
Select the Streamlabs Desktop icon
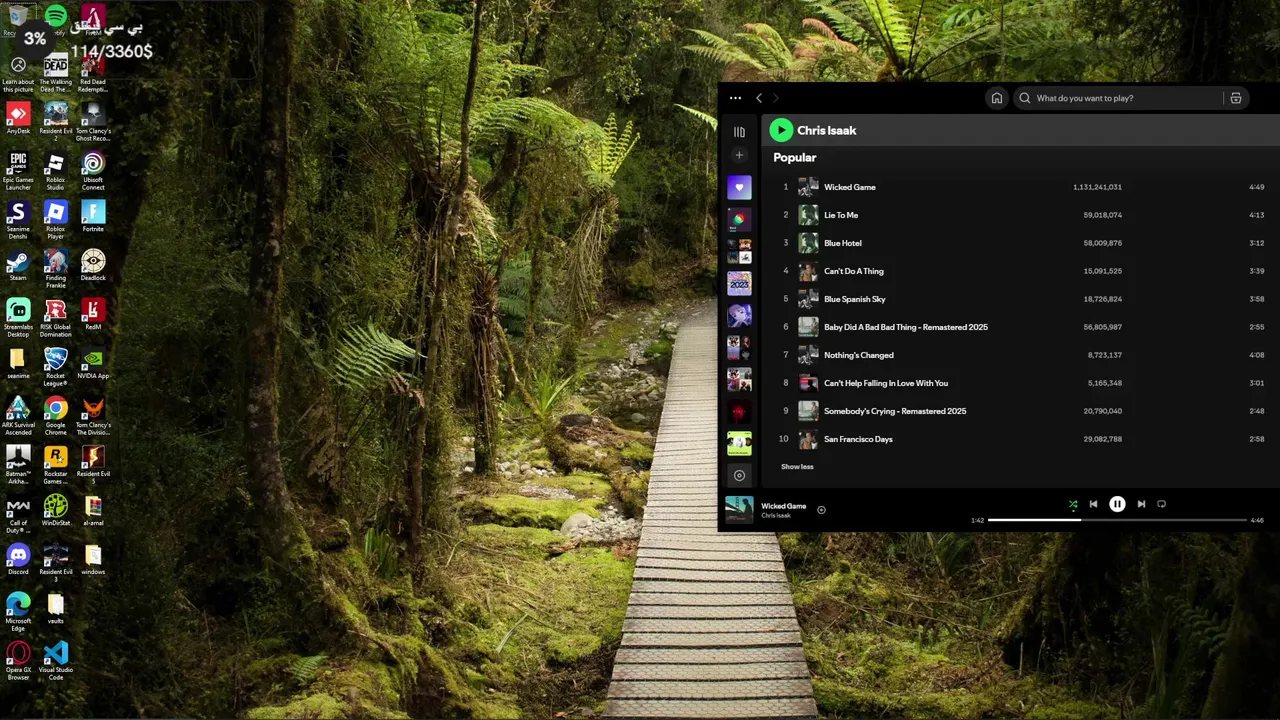(x=18, y=318)
